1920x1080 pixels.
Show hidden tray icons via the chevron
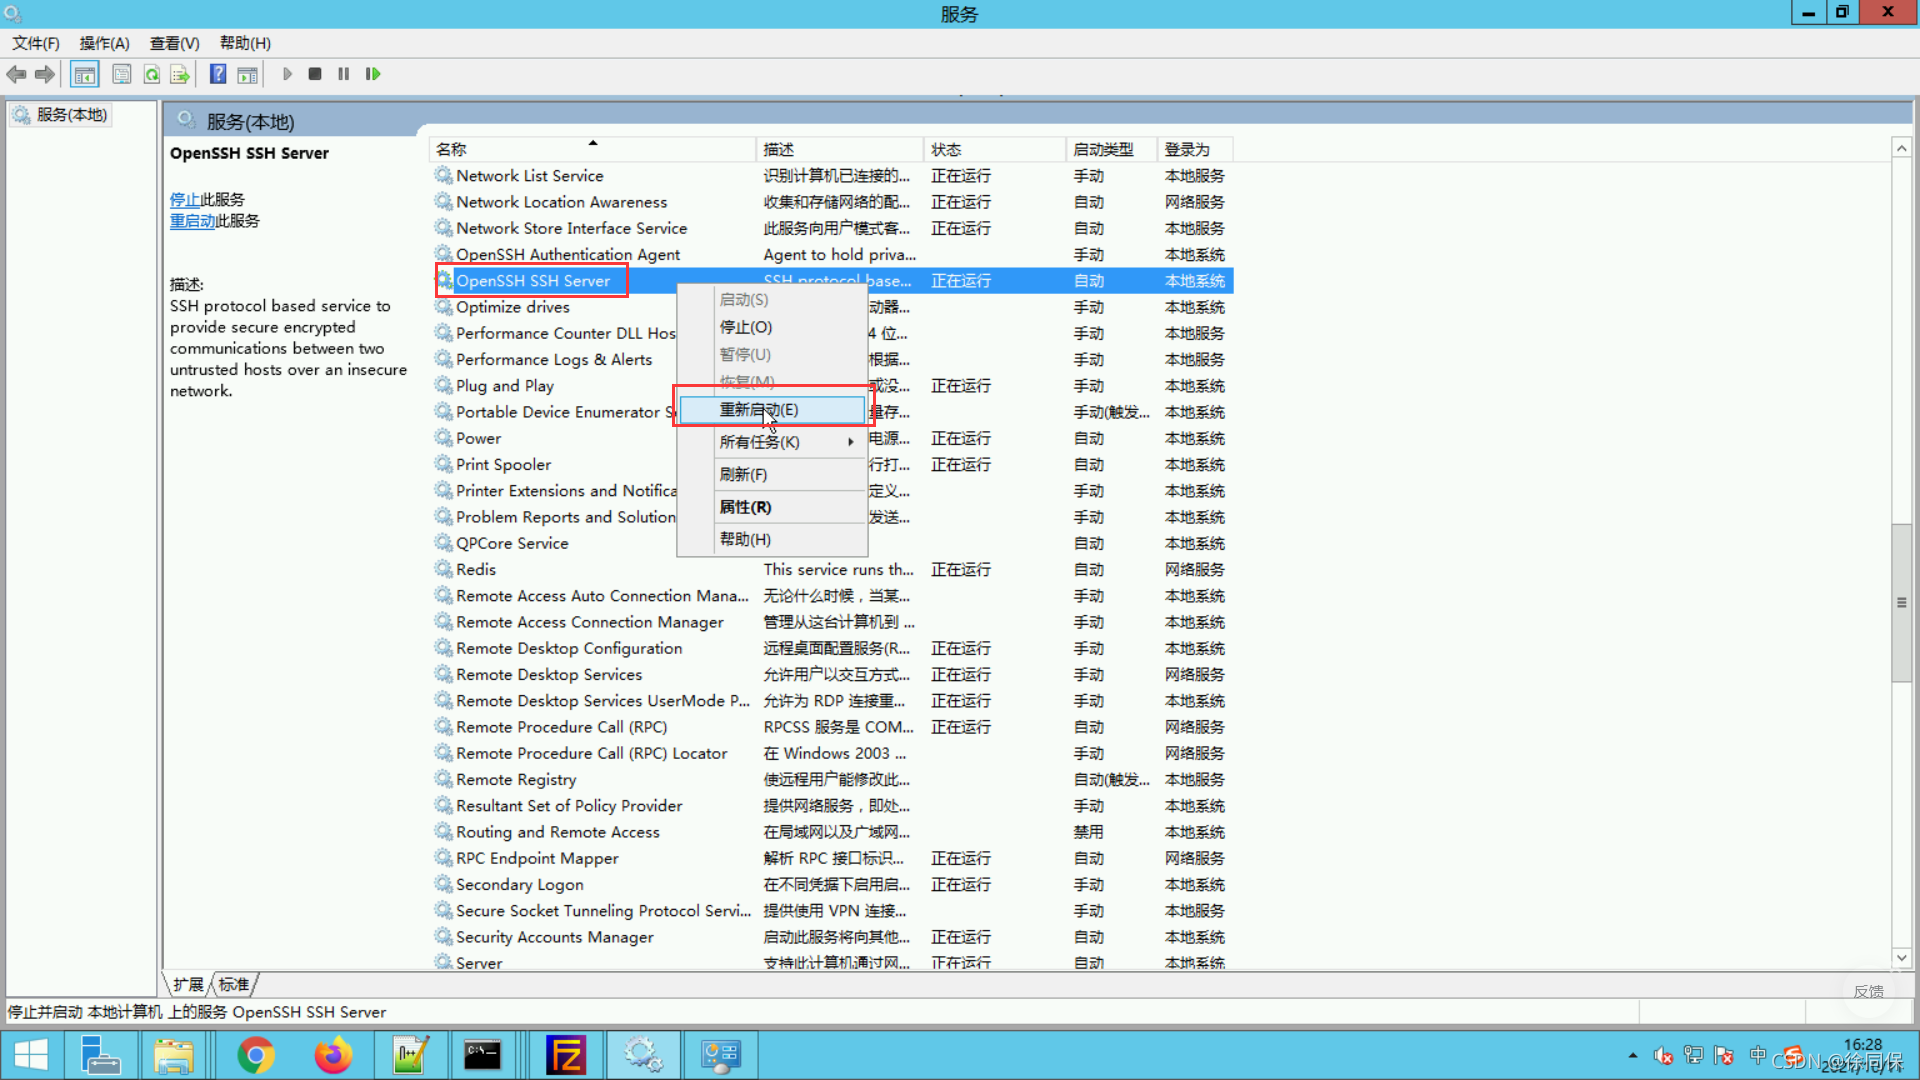pyautogui.click(x=1632, y=1056)
